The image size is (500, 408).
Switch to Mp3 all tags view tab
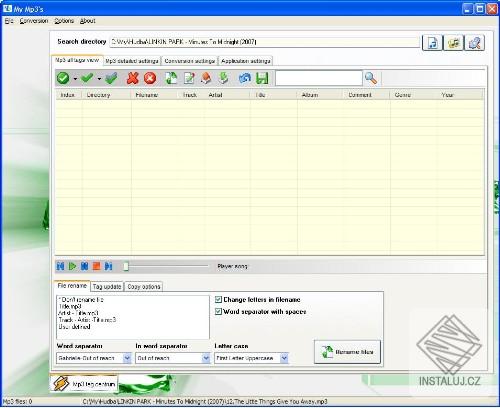77,60
